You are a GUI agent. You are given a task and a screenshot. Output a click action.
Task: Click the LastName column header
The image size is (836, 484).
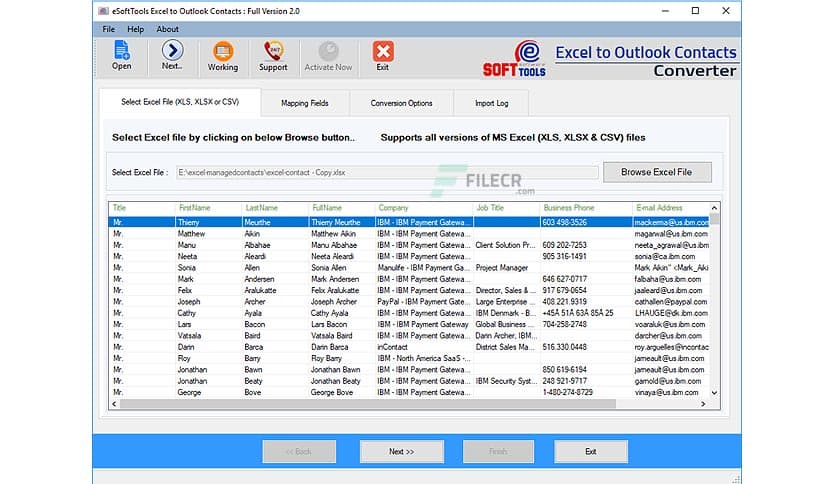(x=275, y=208)
